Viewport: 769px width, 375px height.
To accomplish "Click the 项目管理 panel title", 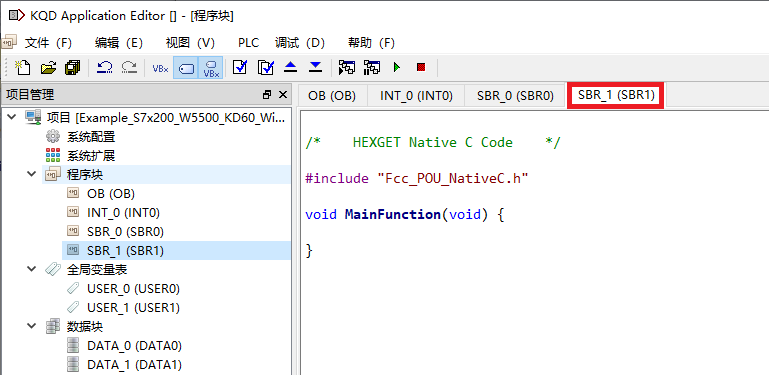I will pos(30,95).
